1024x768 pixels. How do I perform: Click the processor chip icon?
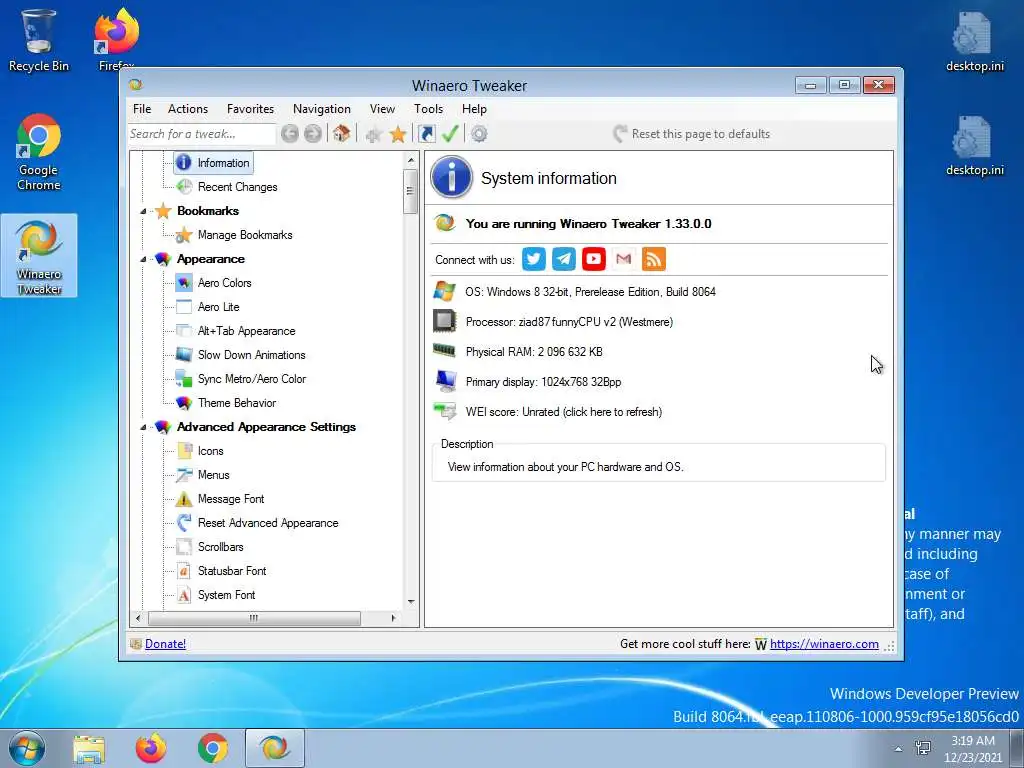point(445,321)
